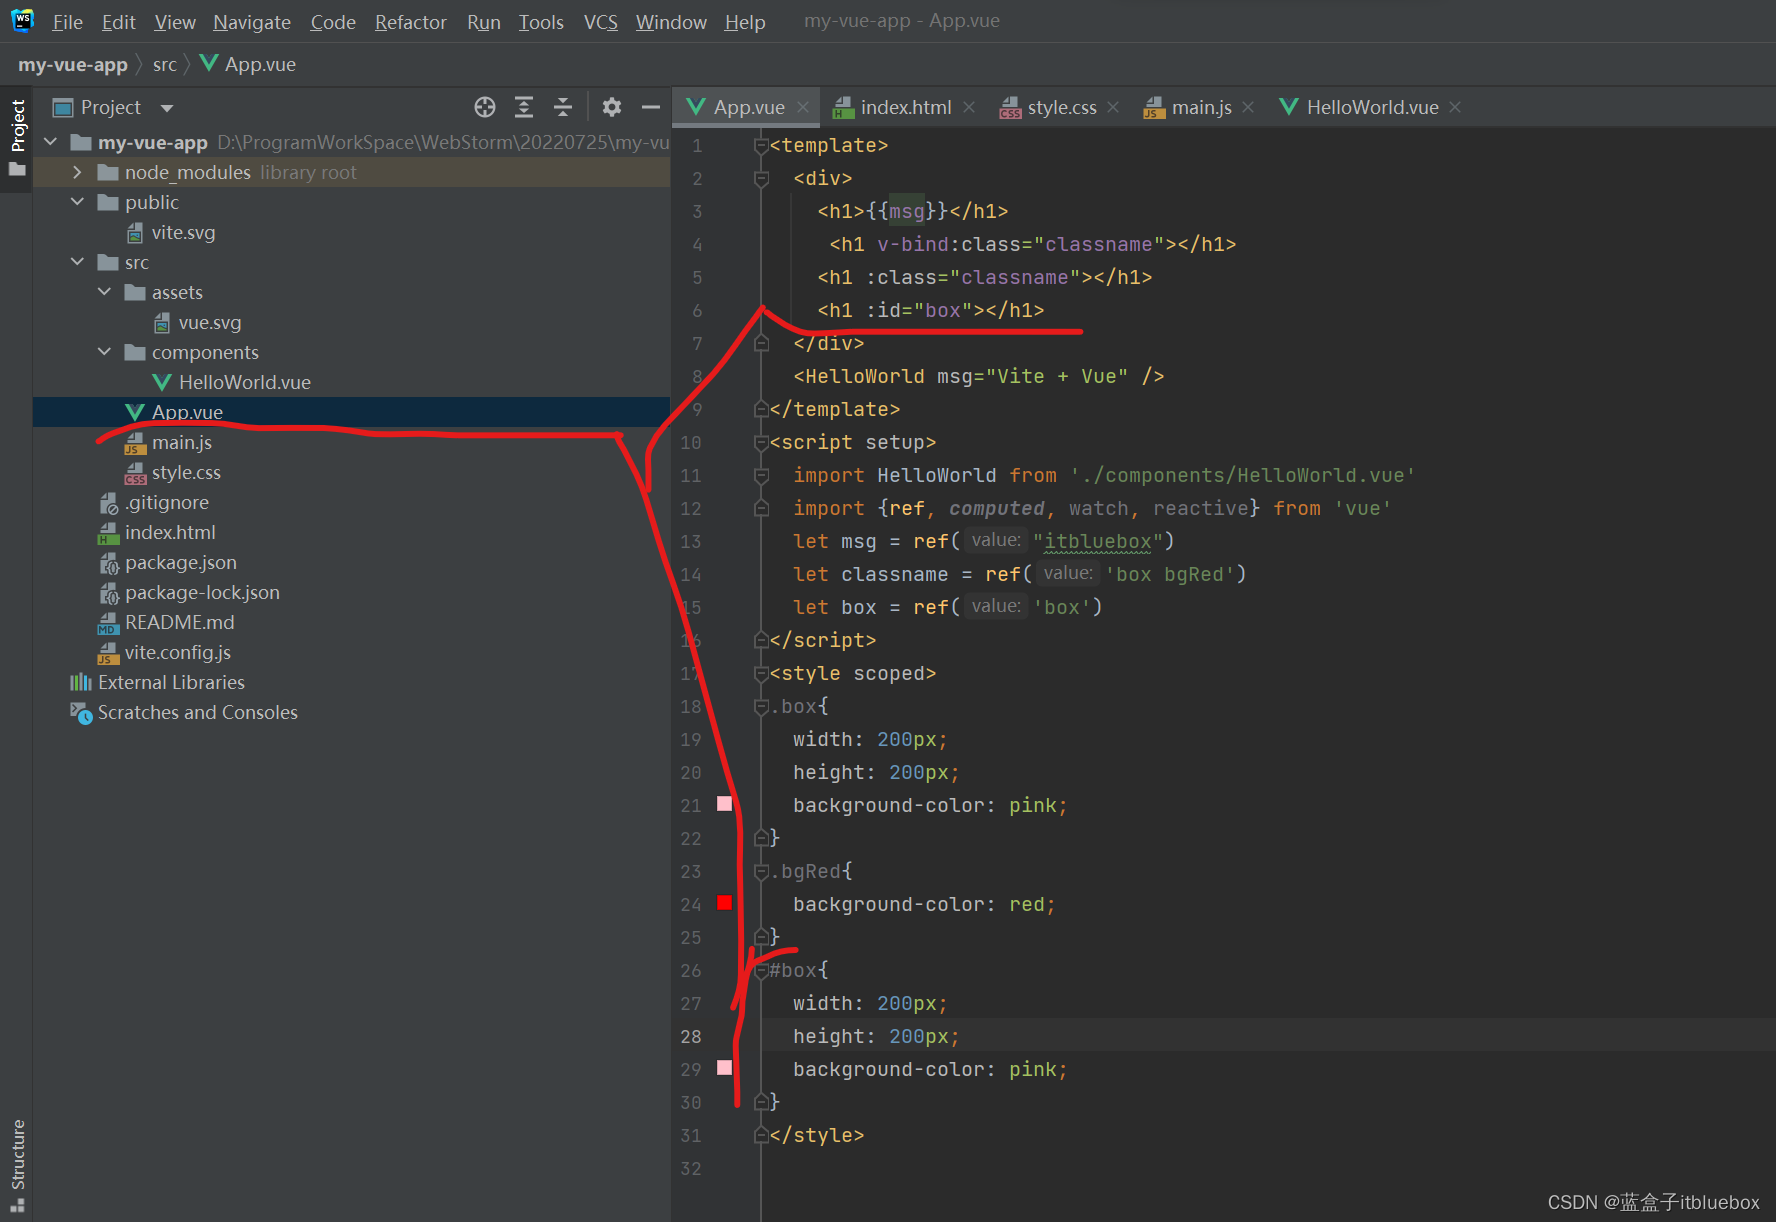
Task: Select .gitignore file
Action: [x=154, y=502]
